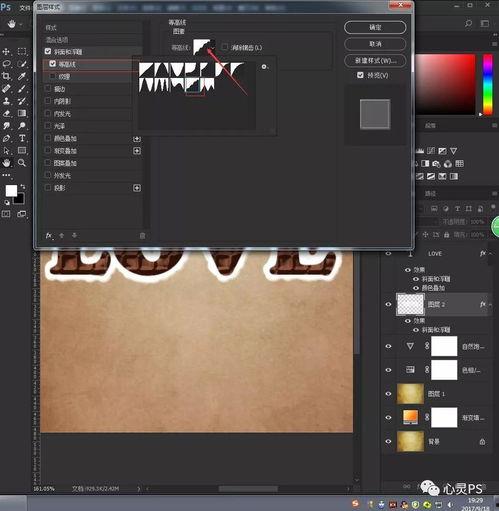Viewport: 499px width, 511px height.
Task: Add another 投影 drop shadow effect
Action: (x=137, y=188)
